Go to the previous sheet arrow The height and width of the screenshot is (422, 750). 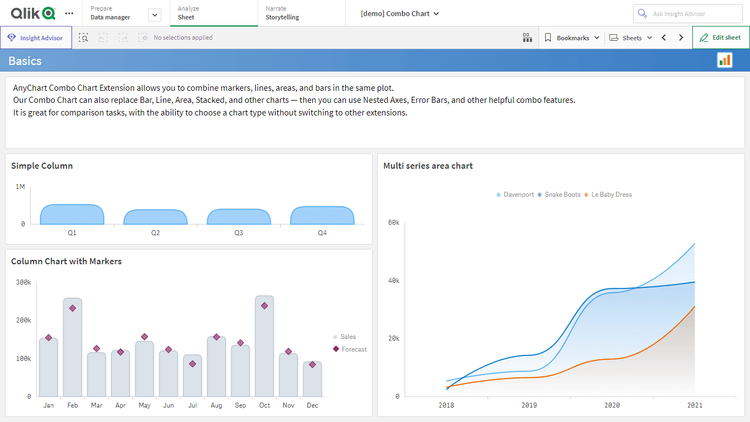coord(663,37)
